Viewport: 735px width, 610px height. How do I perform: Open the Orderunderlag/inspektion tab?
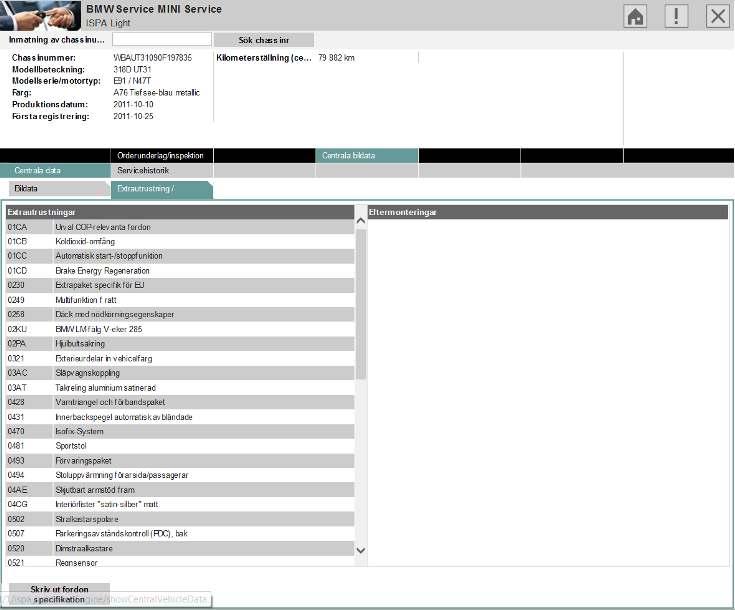click(162, 156)
